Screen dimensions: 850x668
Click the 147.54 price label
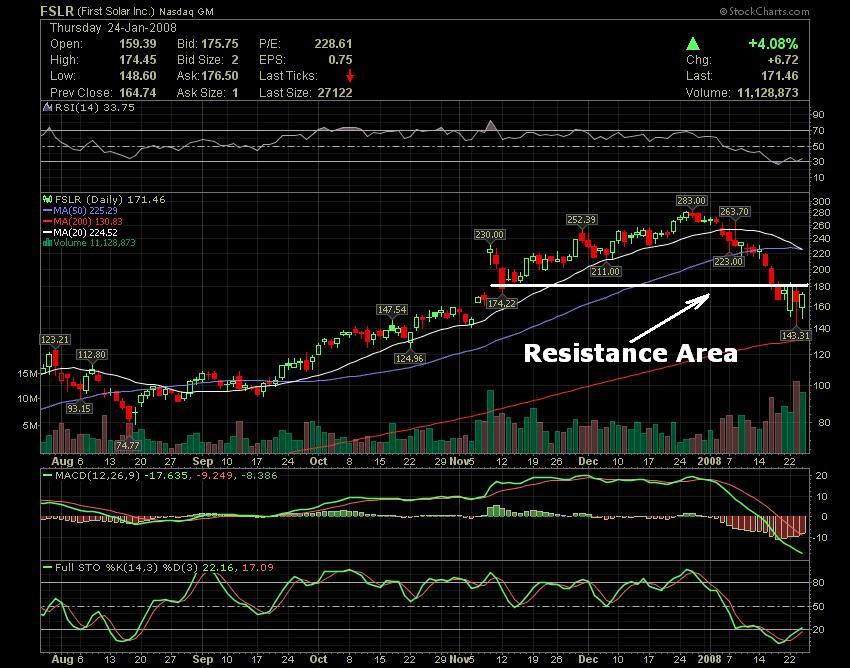(392, 310)
